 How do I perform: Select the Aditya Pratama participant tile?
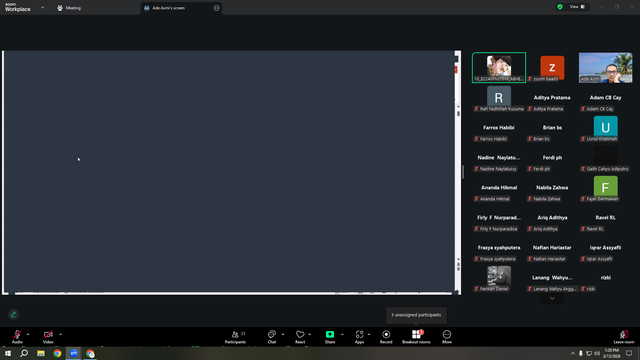click(x=552, y=98)
